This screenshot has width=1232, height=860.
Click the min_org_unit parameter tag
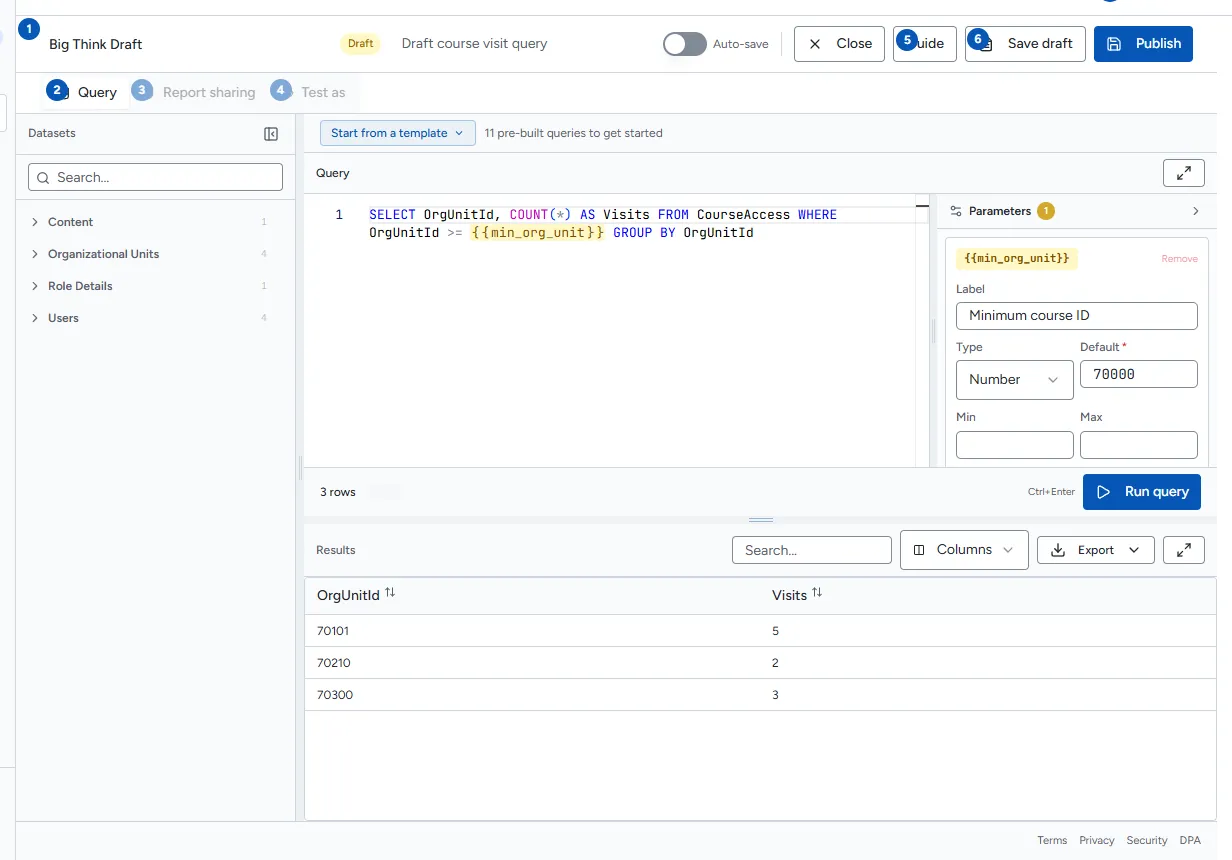tap(1017, 259)
